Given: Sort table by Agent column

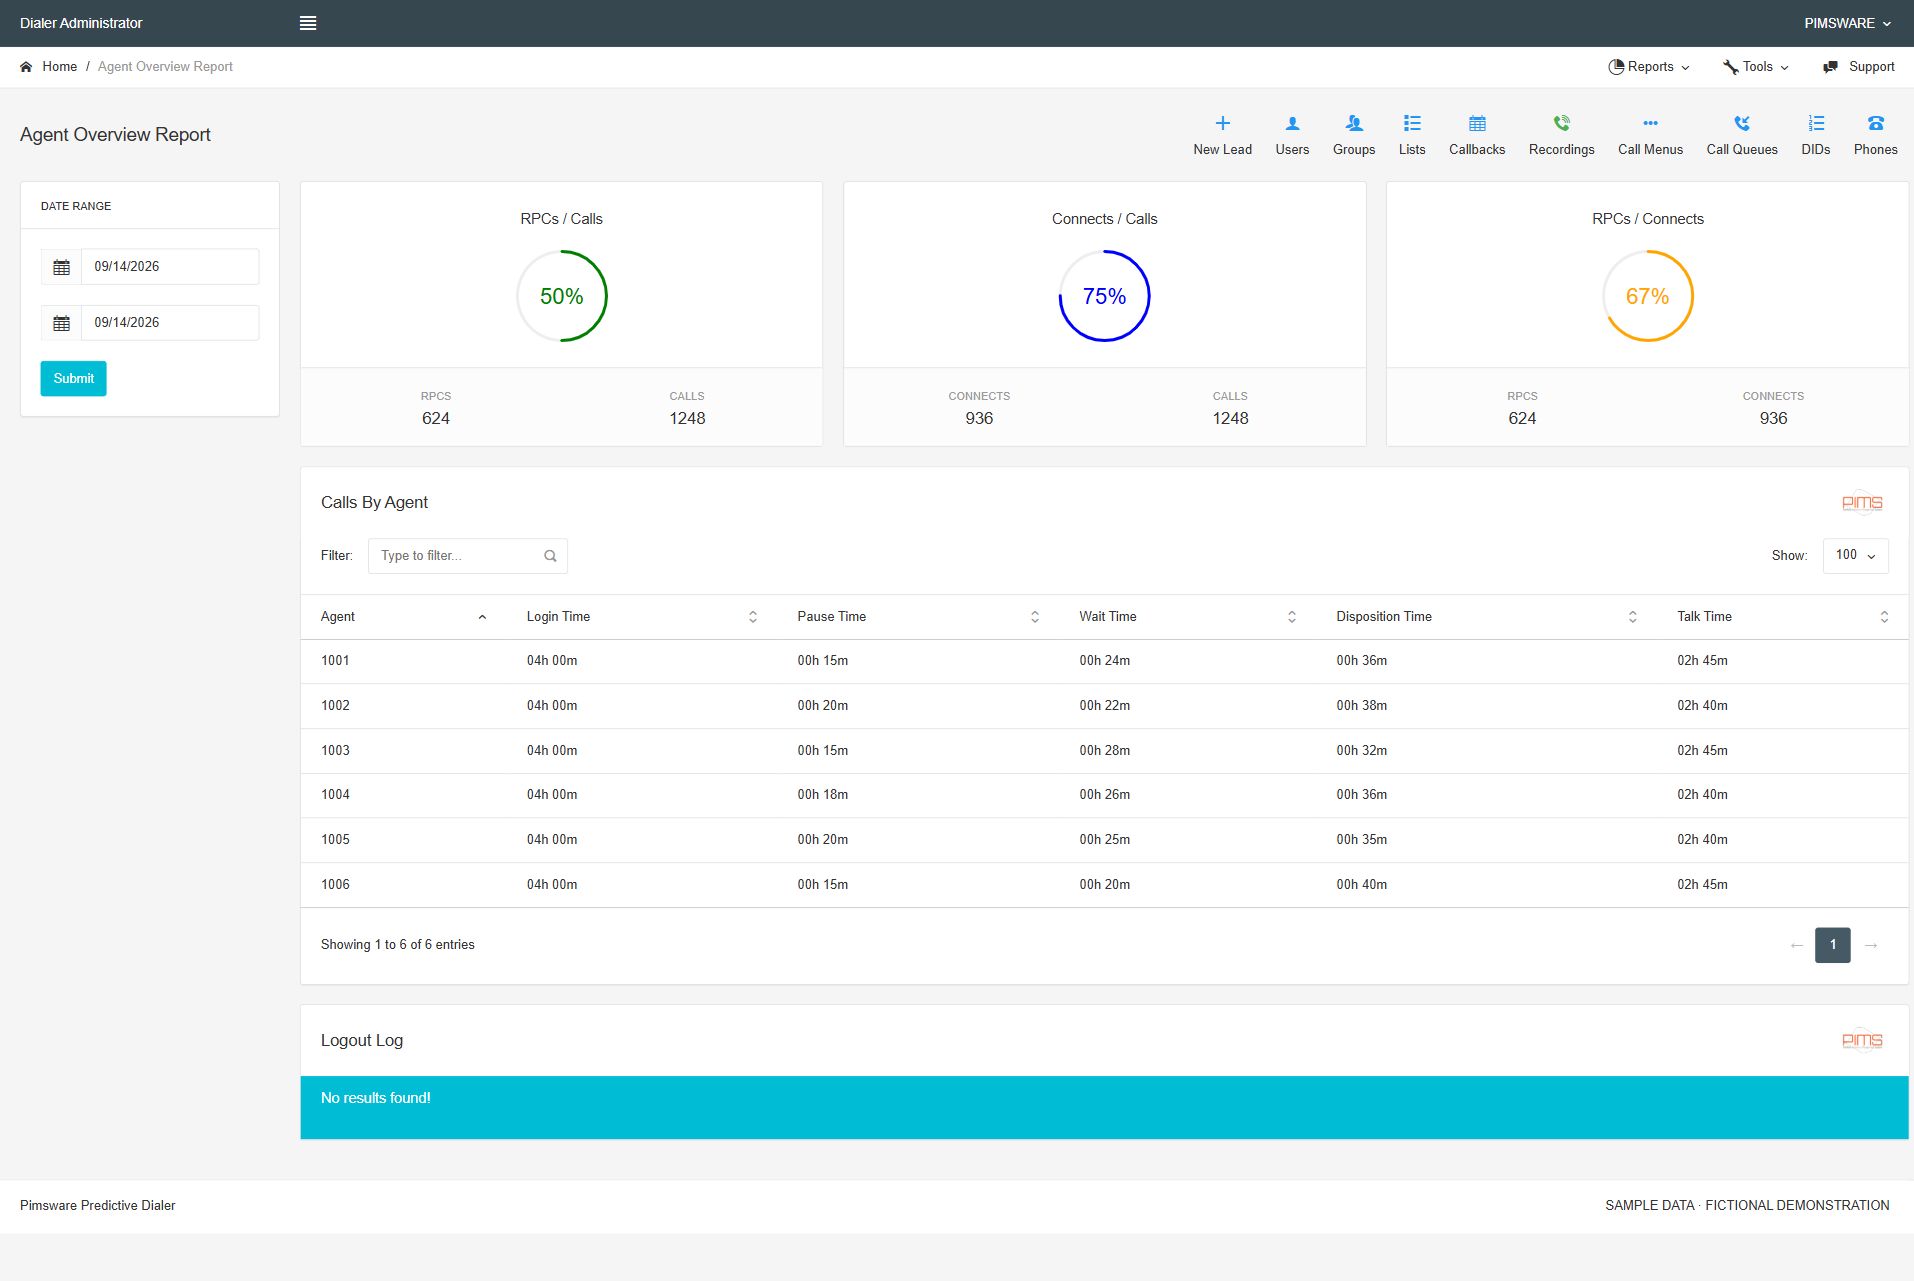Looking at the screenshot, I should point(403,617).
